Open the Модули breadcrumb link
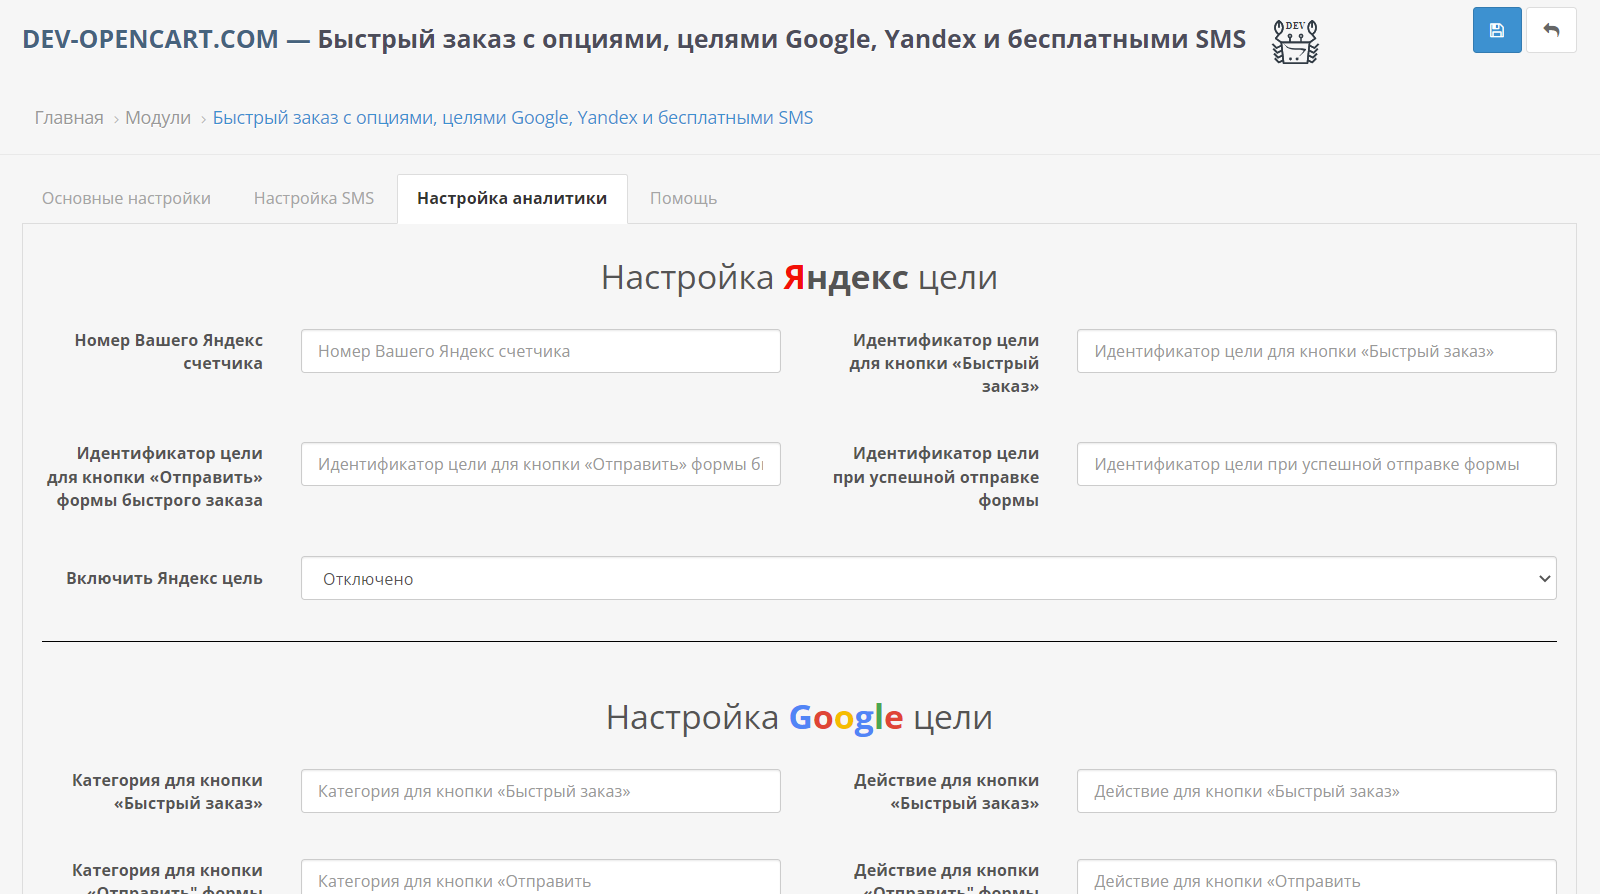Viewport: 1600px width, 894px height. (158, 117)
